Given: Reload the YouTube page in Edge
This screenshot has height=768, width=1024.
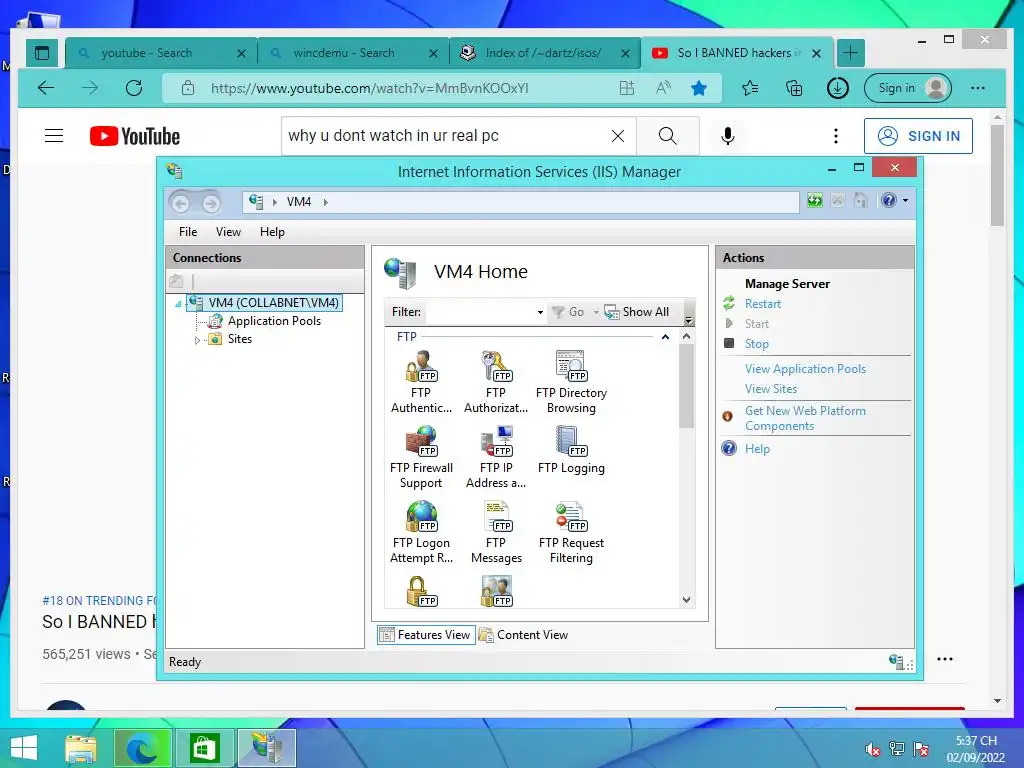Looking at the screenshot, I should point(134,88).
